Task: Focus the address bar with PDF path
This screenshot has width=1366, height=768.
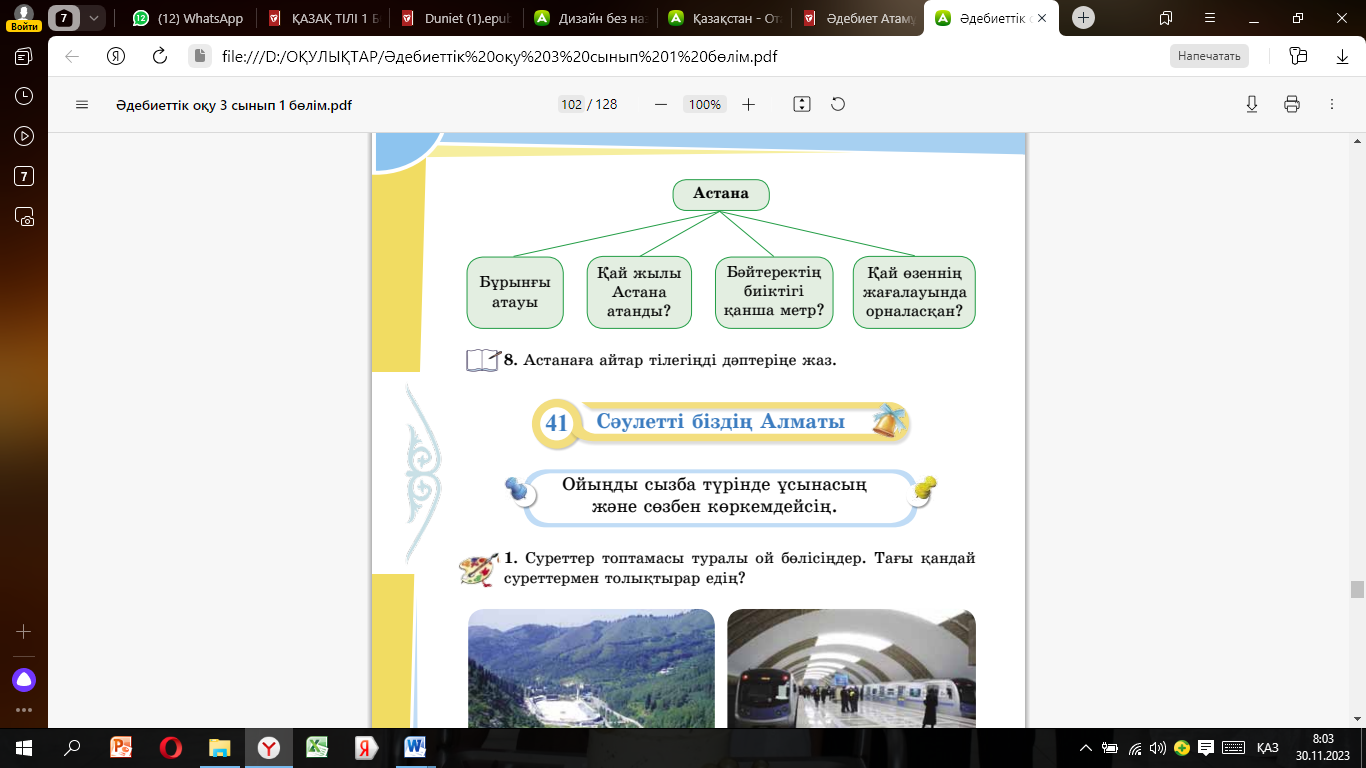Action: pos(499,56)
